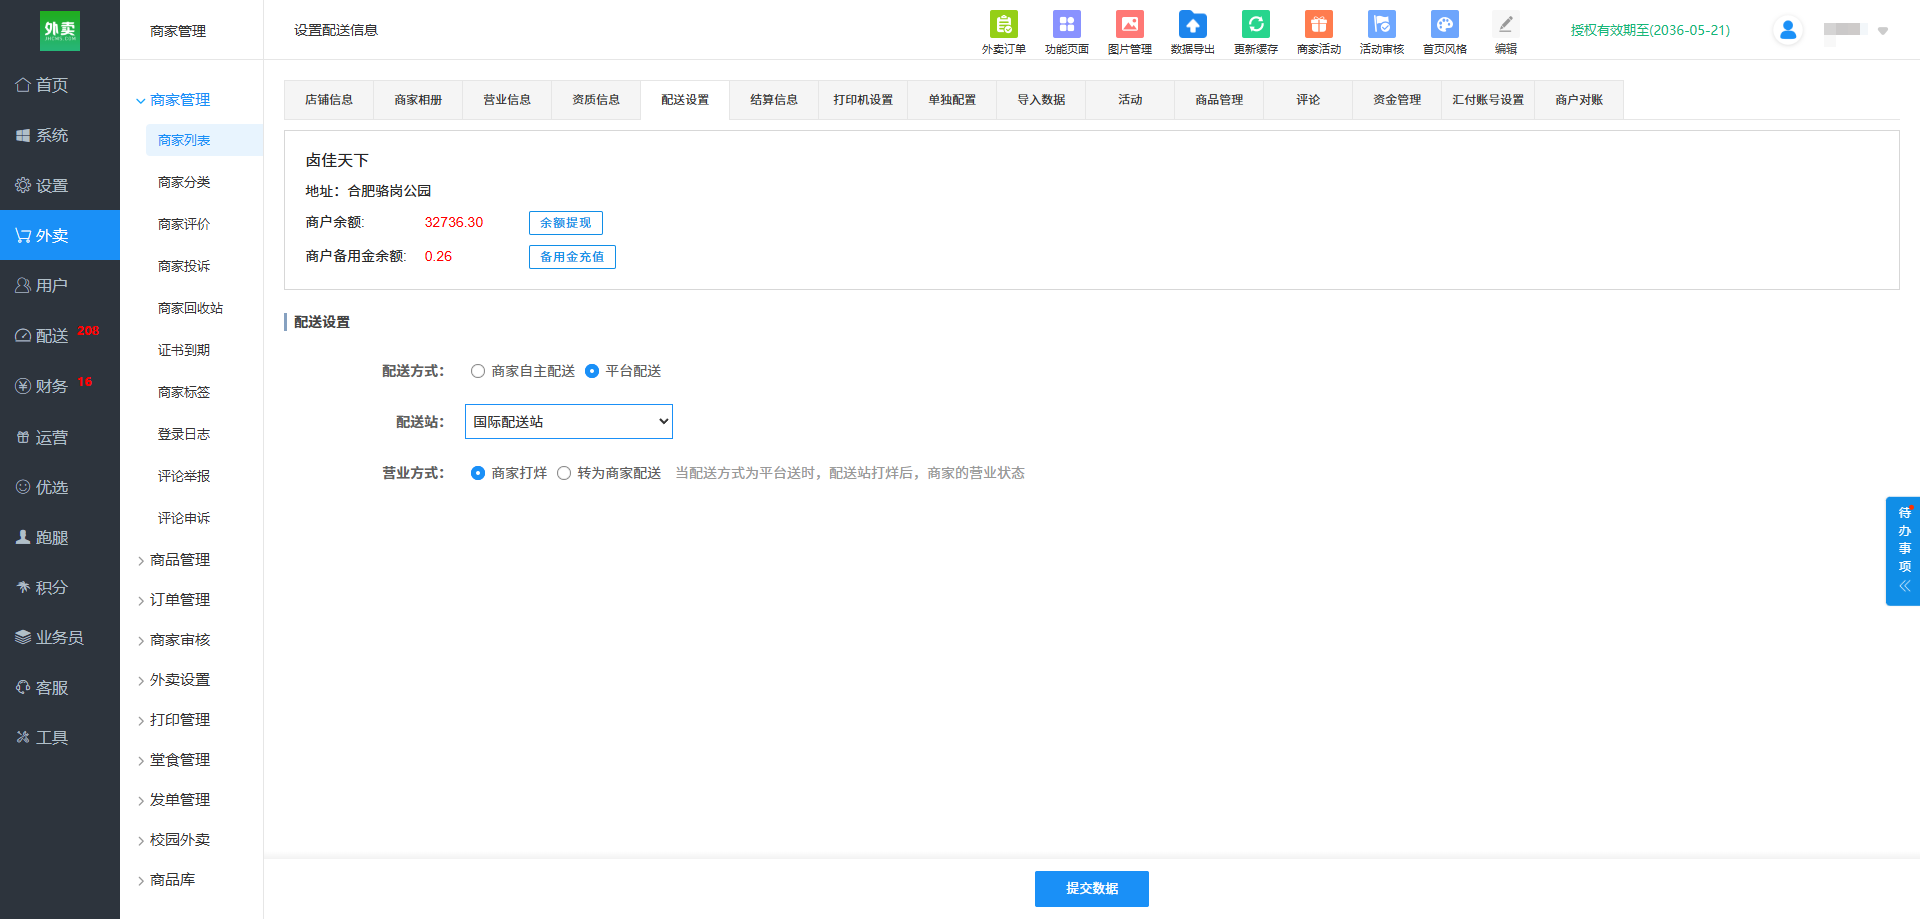The height and width of the screenshot is (919, 1920).
Task: Switch to the 汇付账号设置 tab
Action: (1488, 100)
